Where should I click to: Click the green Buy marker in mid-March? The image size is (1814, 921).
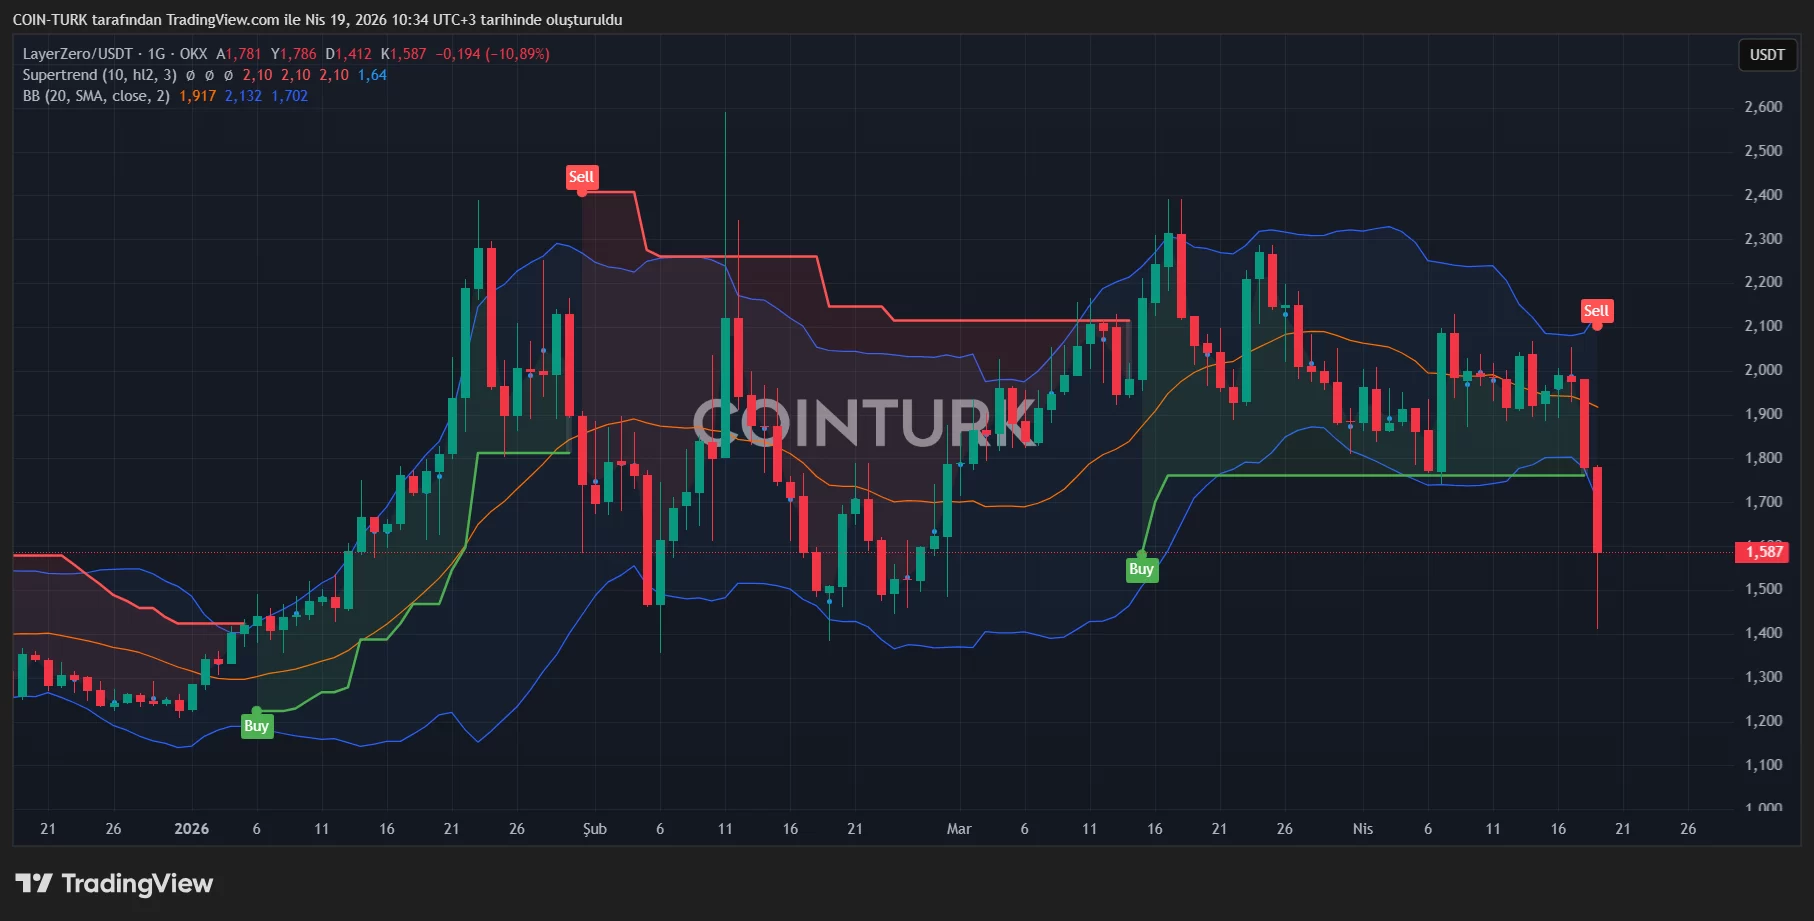point(1141,569)
